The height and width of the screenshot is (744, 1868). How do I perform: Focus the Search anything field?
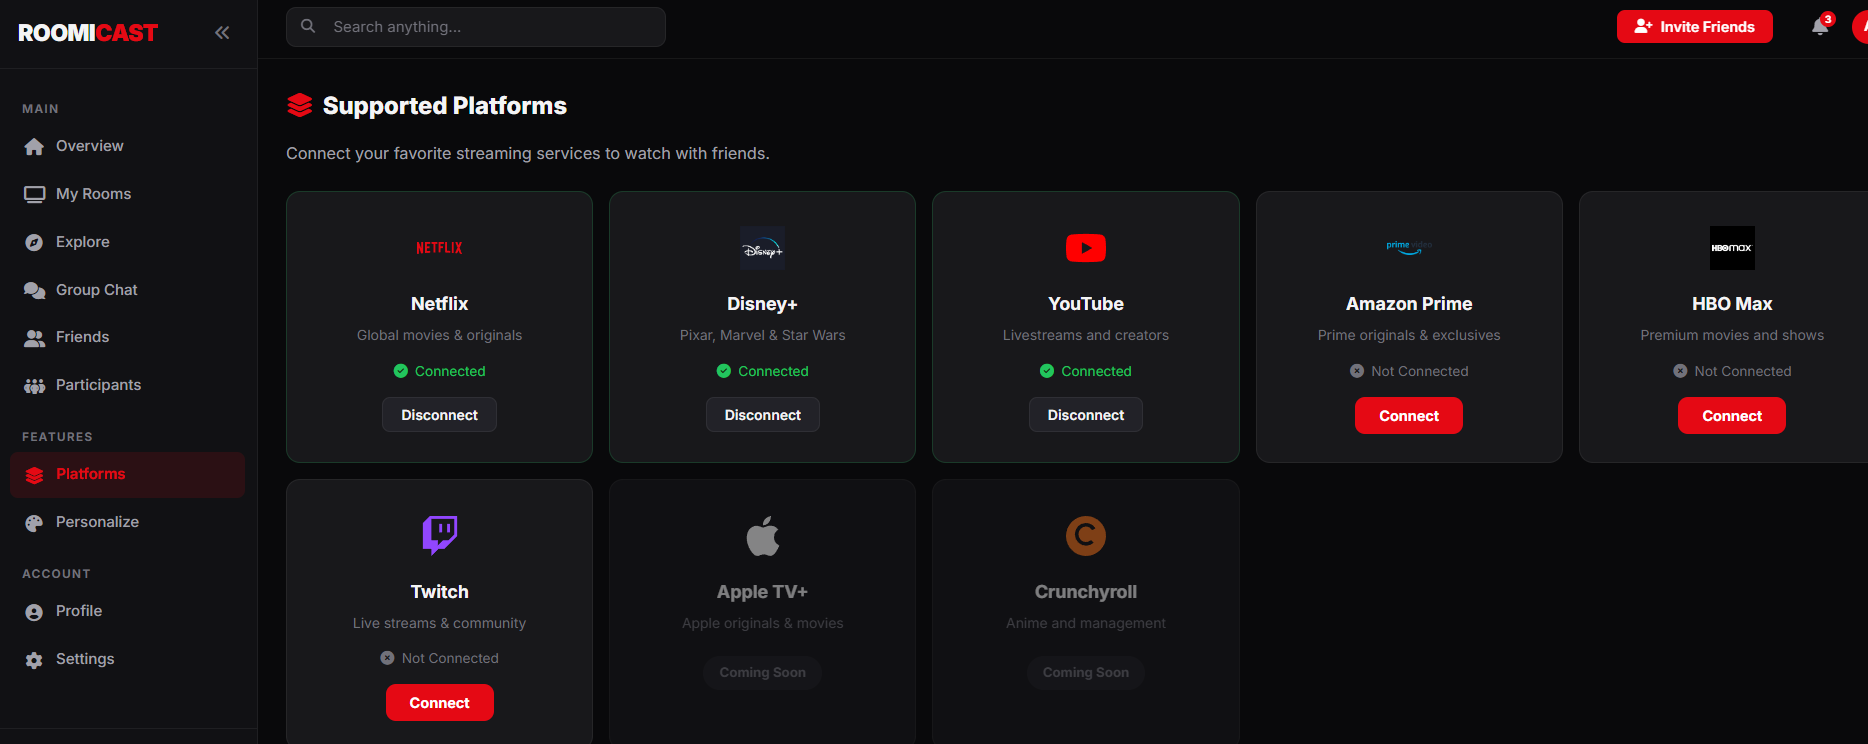tap(476, 27)
